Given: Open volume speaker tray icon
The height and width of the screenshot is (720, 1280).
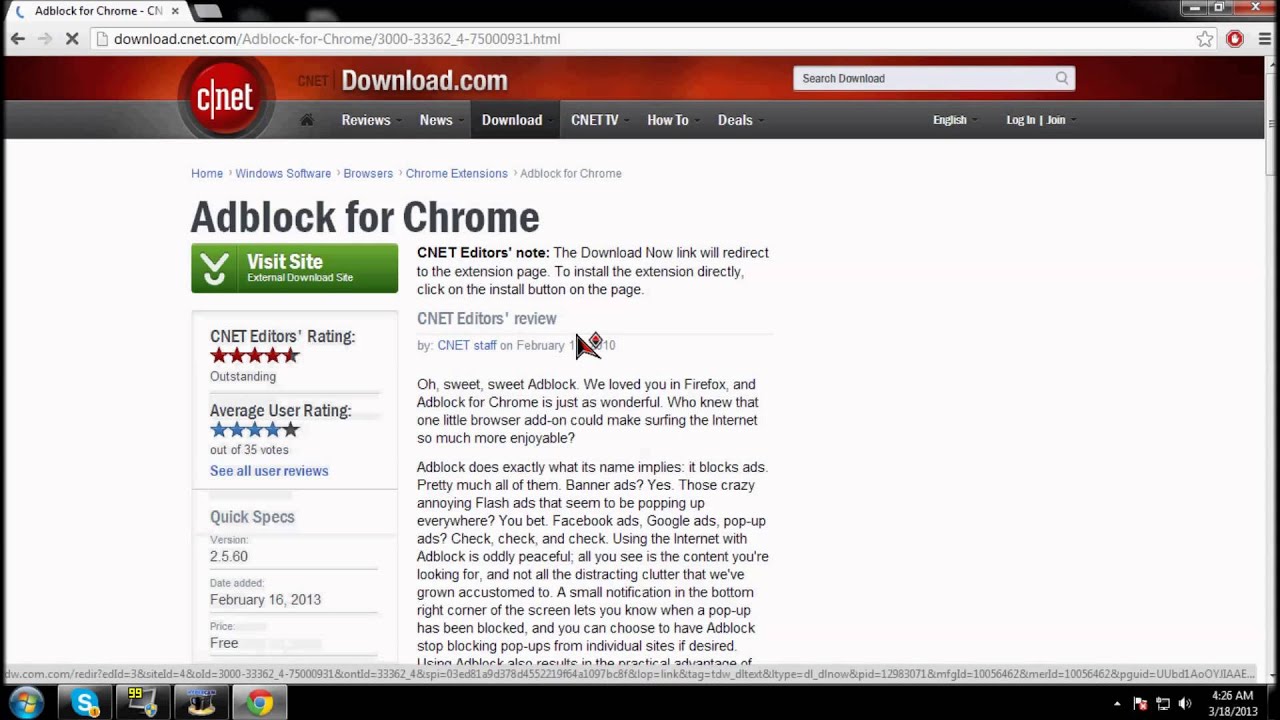Looking at the screenshot, I should [1184, 703].
